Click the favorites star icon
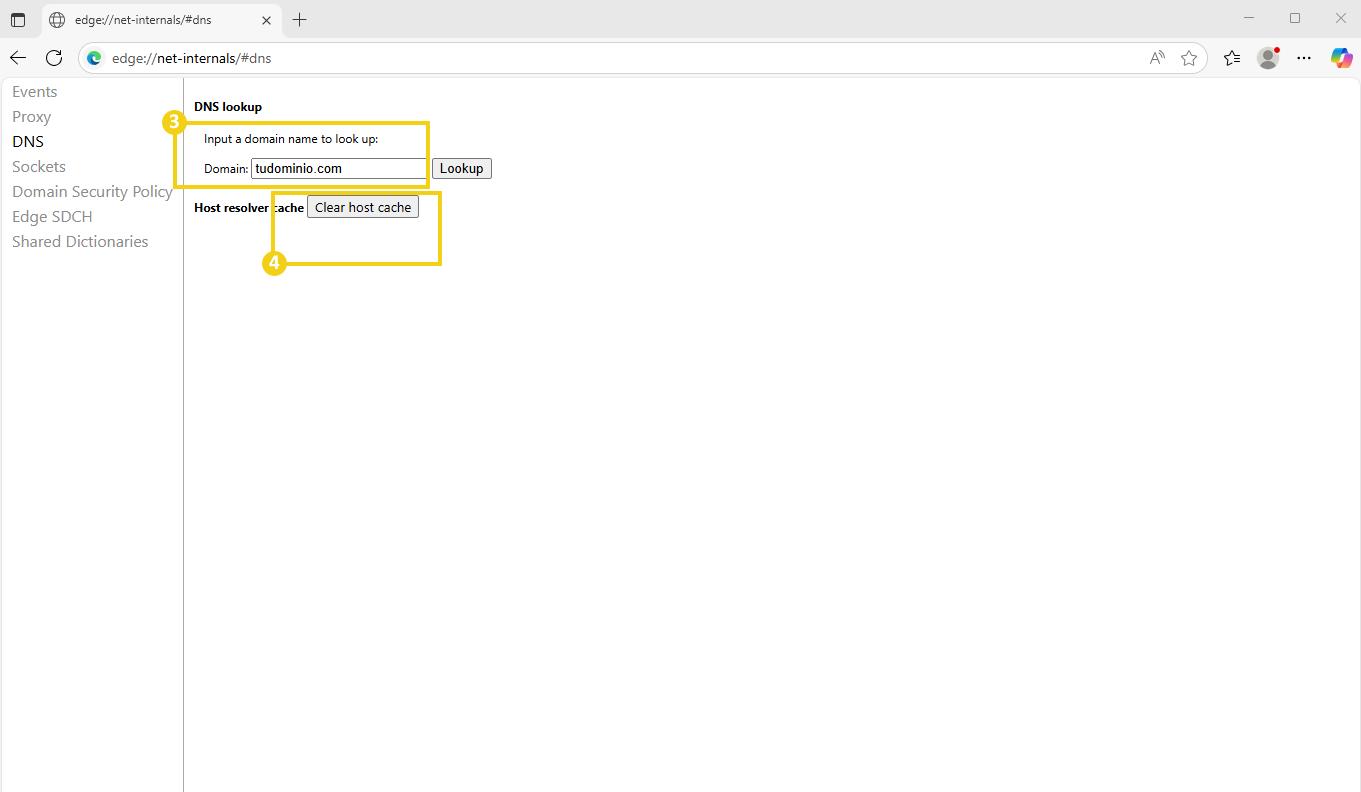 click(1189, 58)
